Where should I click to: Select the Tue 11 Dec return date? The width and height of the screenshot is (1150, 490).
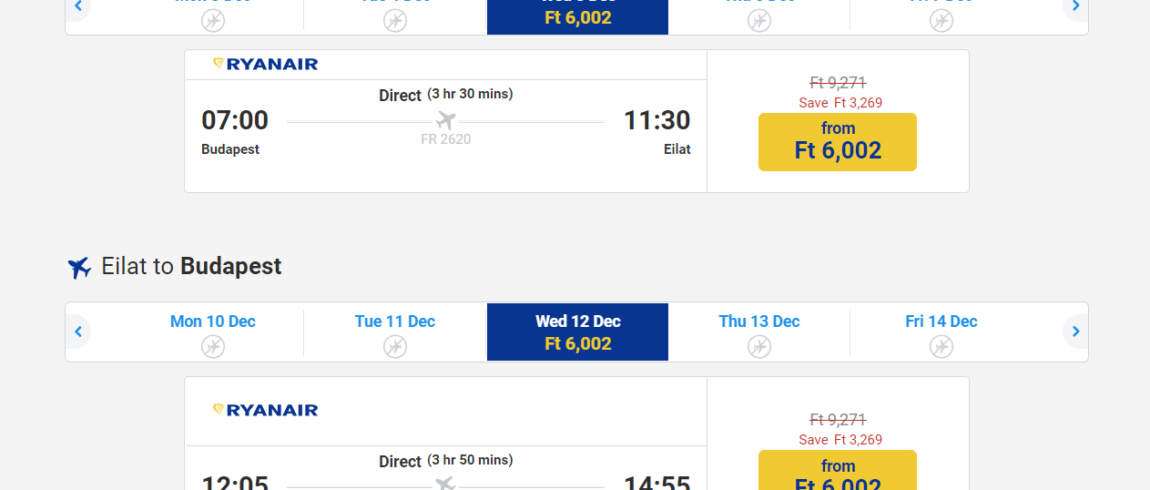click(395, 332)
